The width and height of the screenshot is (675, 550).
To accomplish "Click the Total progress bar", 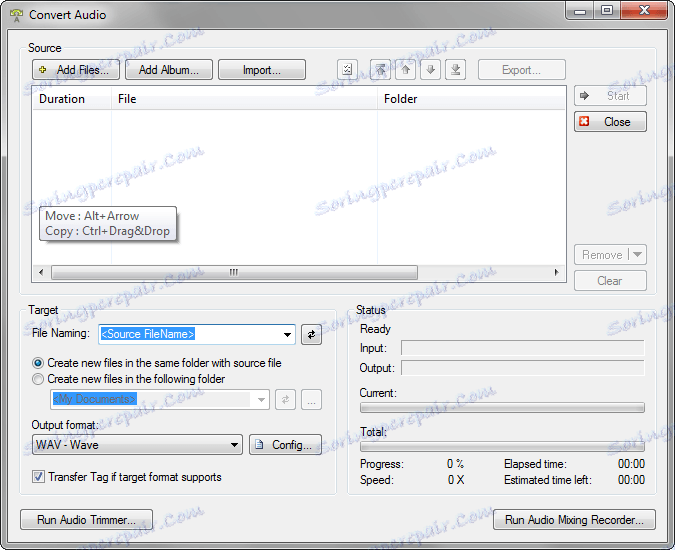I will tap(502, 446).
